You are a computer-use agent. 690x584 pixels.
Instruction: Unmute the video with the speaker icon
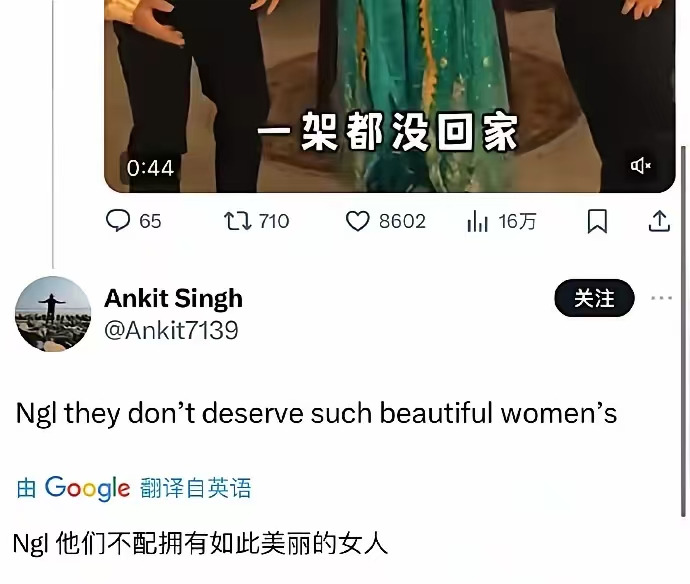coord(640,166)
